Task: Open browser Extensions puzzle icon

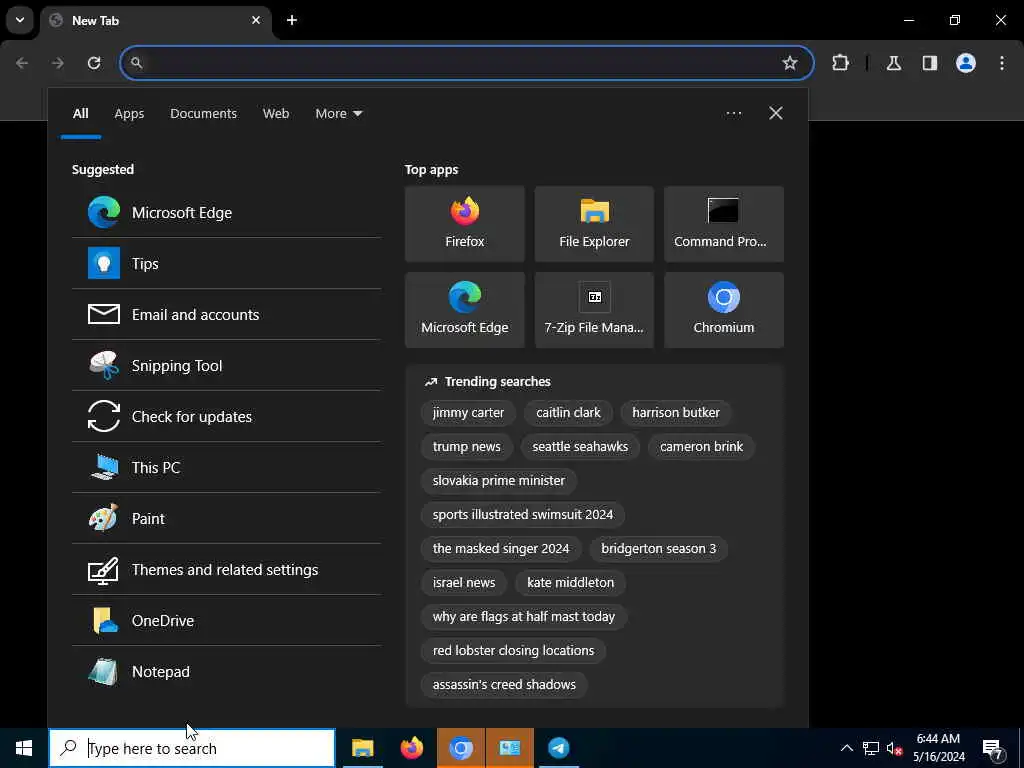Action: pyautogui.click(x=840, y=63)
